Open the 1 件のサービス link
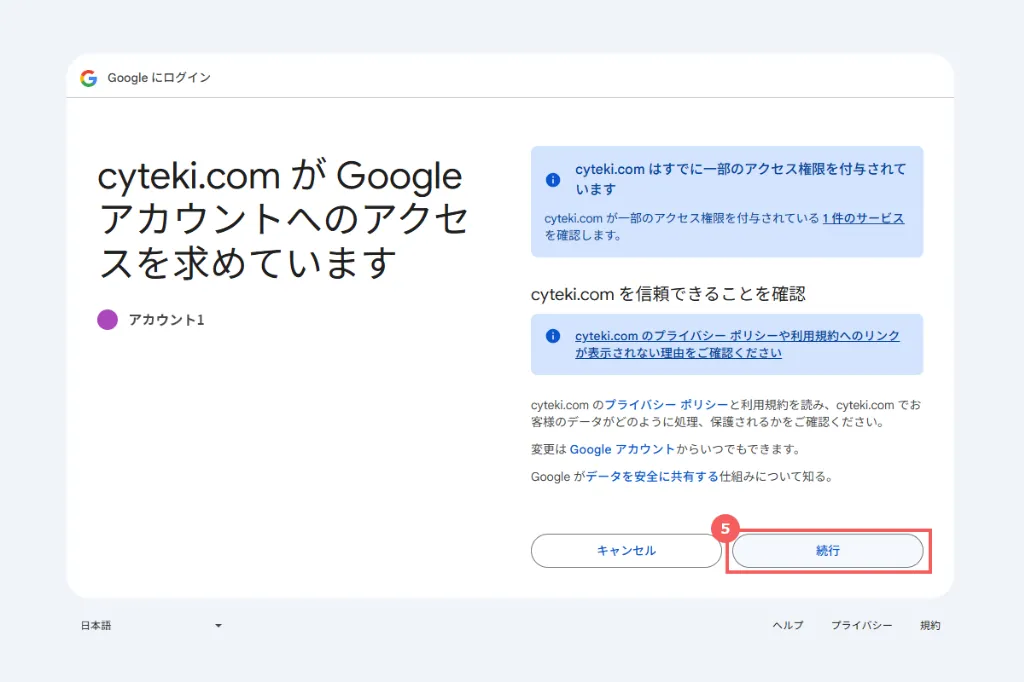 point(863,218)
